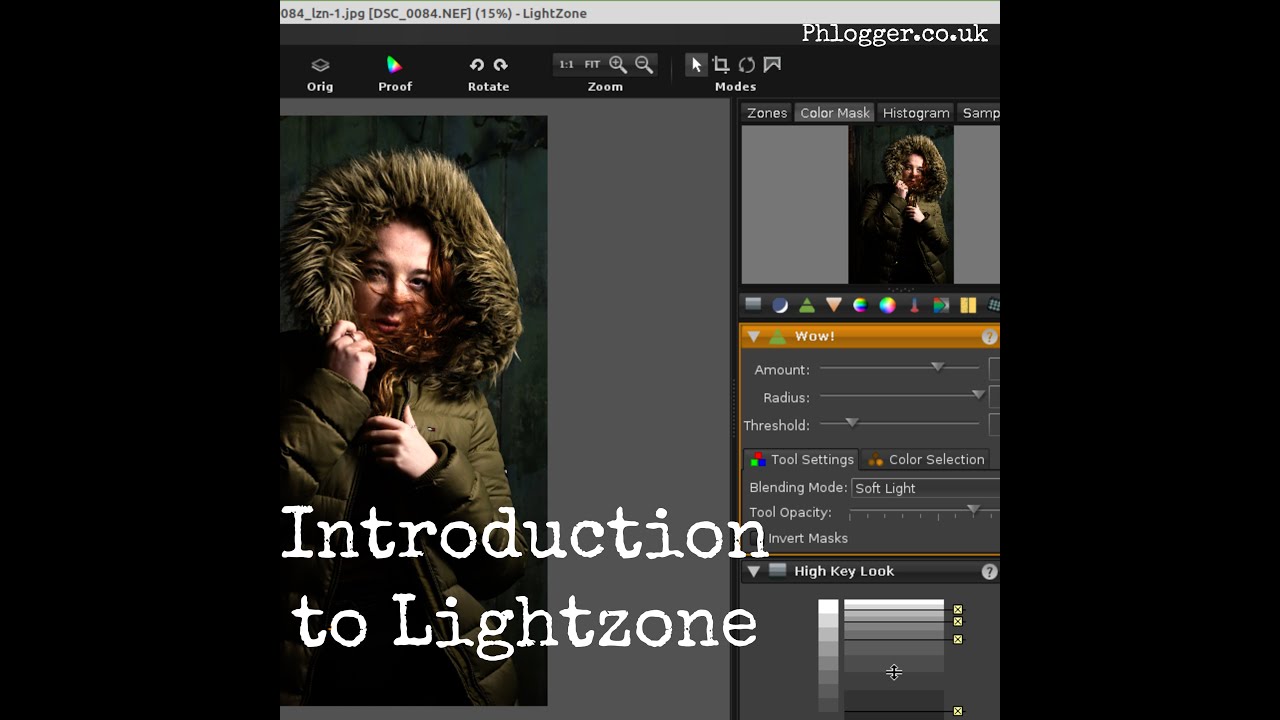Show the original image with Orig
This screenshot has height=720, width=1280.
320,74
